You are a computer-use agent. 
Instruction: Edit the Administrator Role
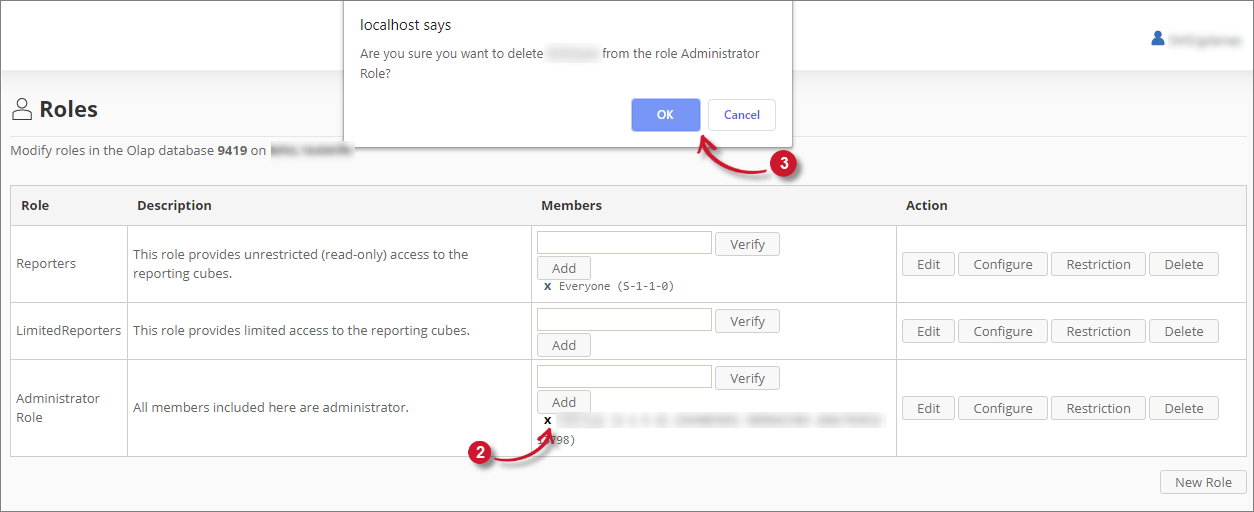pyautogui.click(x=929, y=408)
